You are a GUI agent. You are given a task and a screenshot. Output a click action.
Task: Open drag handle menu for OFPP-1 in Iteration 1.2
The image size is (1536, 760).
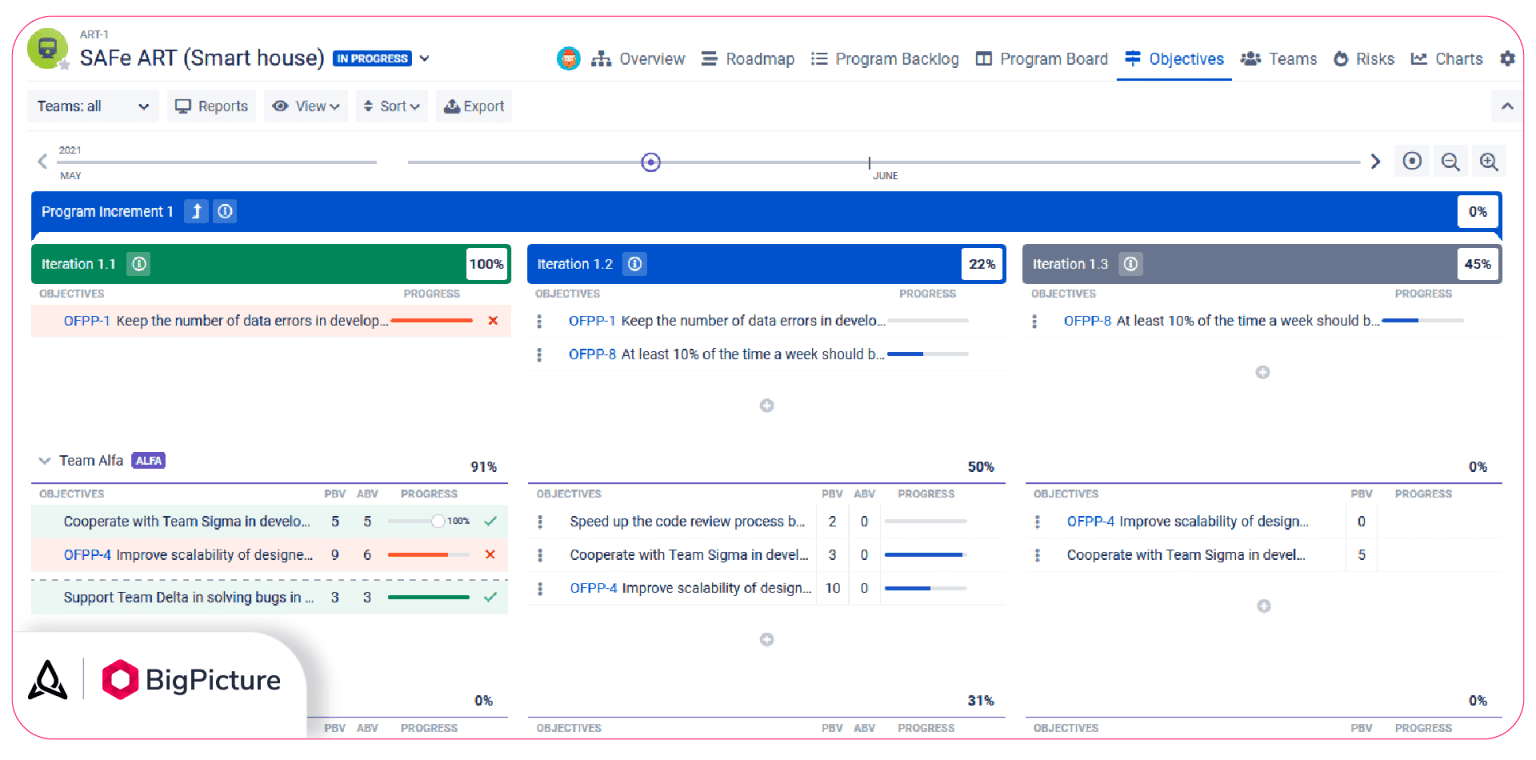[x=540, y=321]
